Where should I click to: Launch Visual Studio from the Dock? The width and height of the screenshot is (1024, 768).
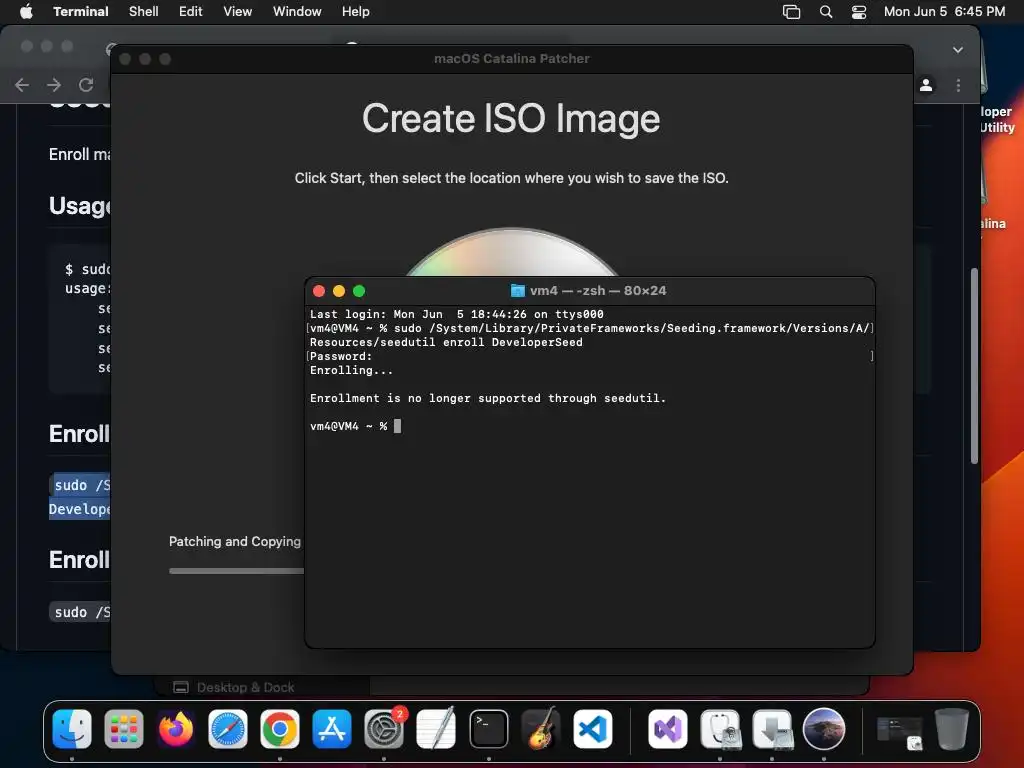coord(667,729)
